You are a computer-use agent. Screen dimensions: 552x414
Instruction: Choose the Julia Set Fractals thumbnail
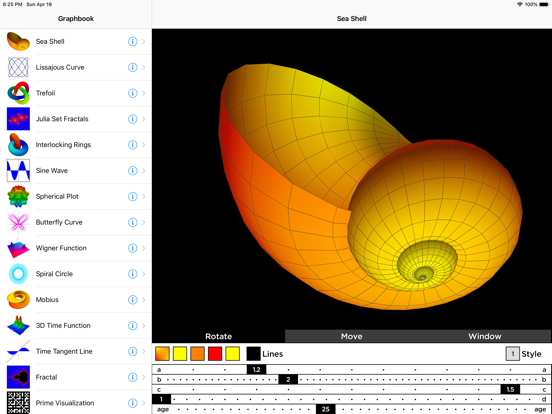click(18, 119)
